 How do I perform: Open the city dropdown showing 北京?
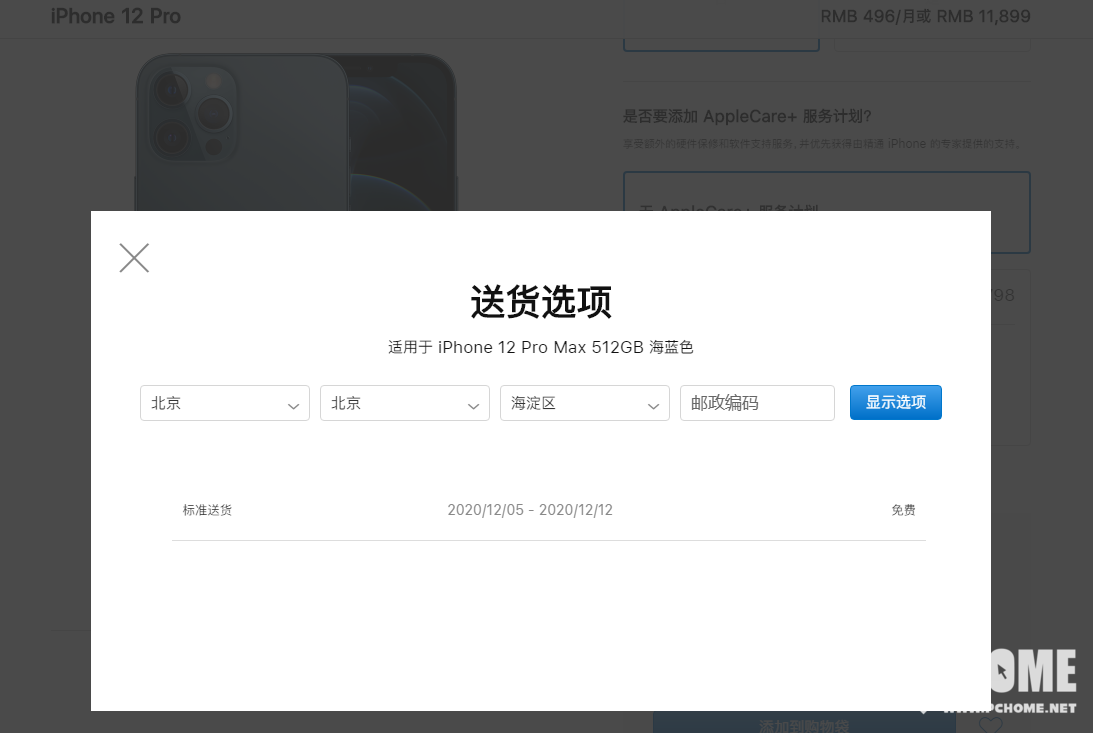pos(404,403)
